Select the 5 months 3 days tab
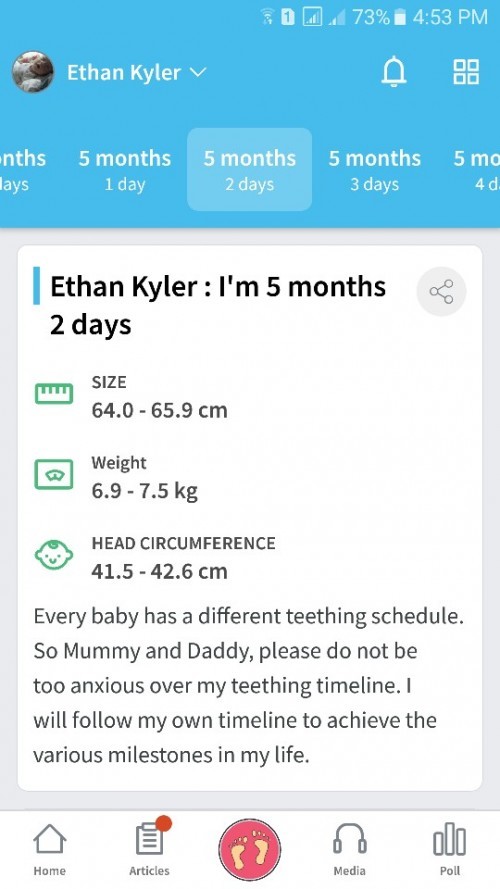Screen dimensions: 500x889 (375, 170)
